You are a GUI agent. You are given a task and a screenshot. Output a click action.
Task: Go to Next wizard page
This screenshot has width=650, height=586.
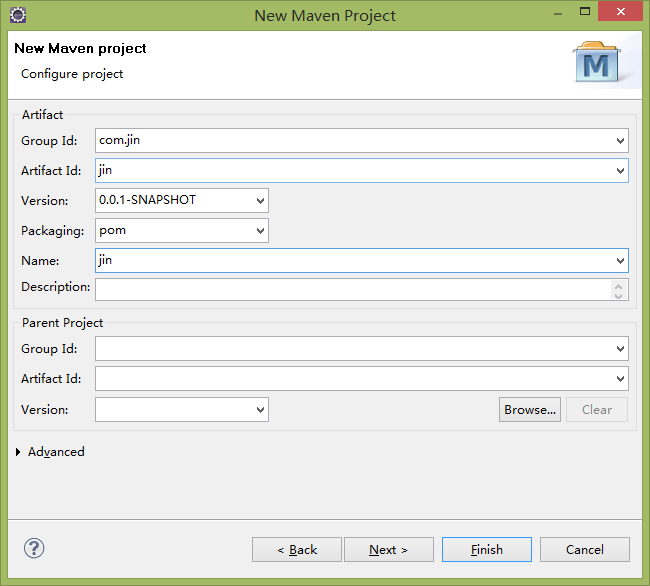pyautogui.click(x=389, y=550)
